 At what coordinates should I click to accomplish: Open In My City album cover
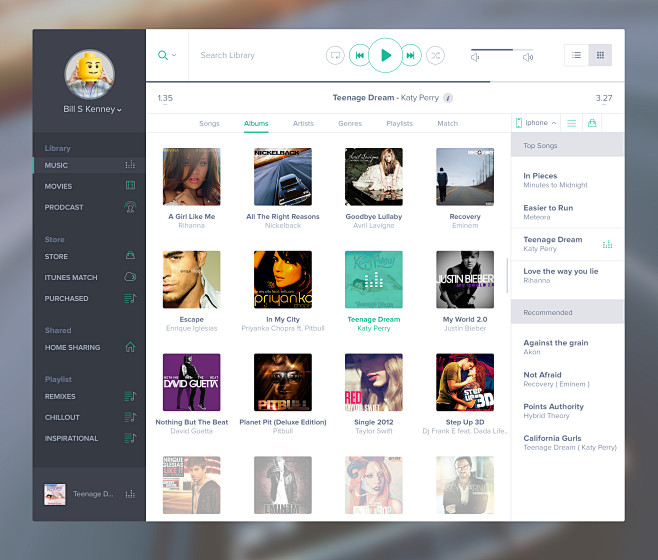(283, 280)
